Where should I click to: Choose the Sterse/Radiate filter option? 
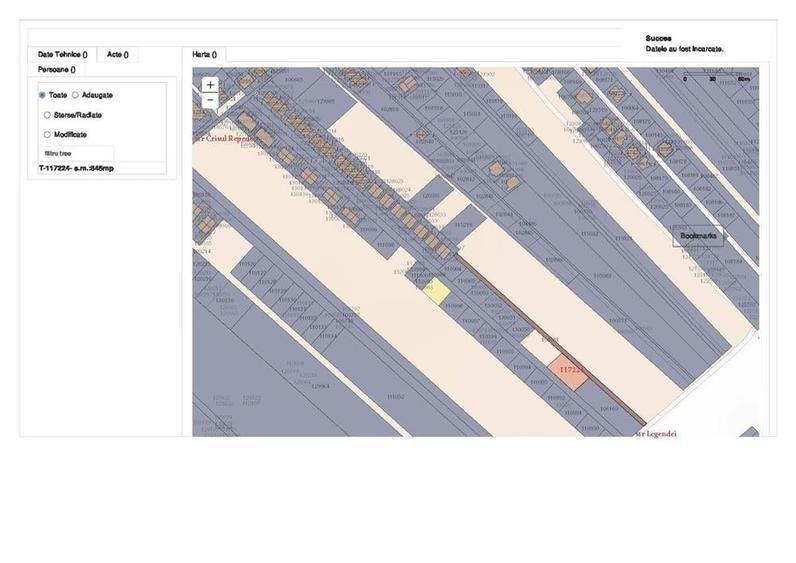47,115
